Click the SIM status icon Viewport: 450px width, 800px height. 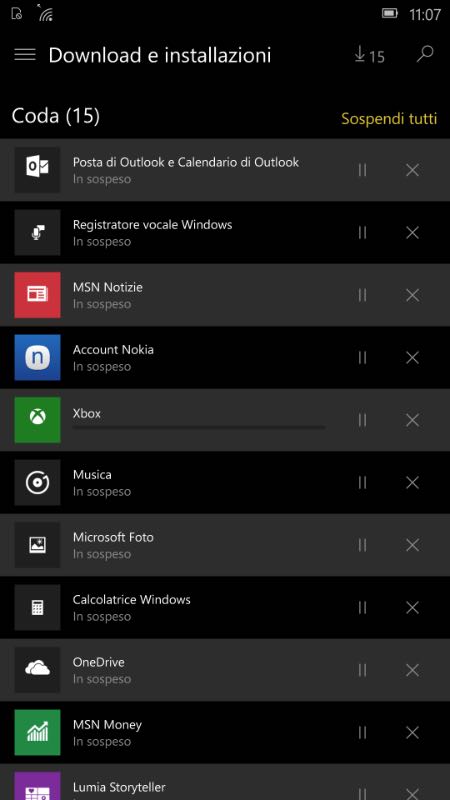(x=17, y=14)
